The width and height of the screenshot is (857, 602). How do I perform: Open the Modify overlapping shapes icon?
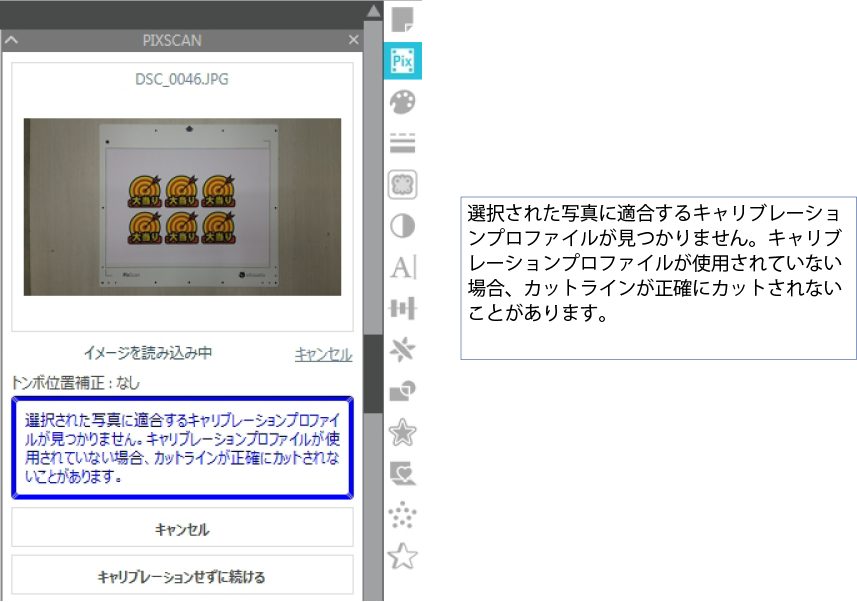[403, 390]
